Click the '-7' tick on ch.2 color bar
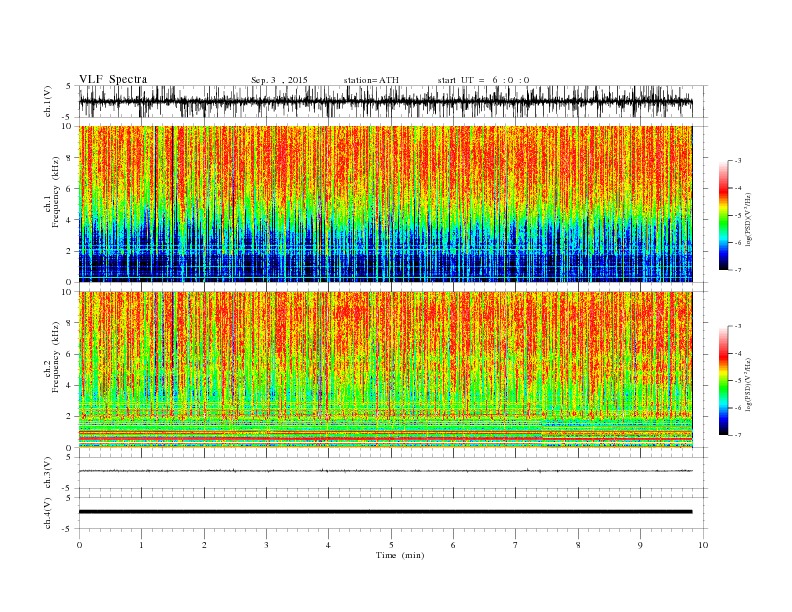Image resolution: width=792 pixels, height=612 pixels. pyautogui.click(x=738, y=435)
